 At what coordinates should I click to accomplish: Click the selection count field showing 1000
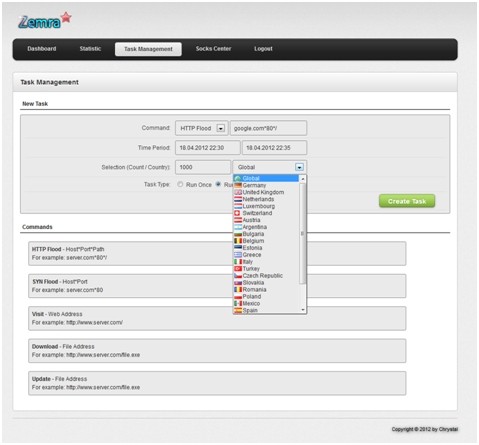pyautogui.click(x=203, y=167)
